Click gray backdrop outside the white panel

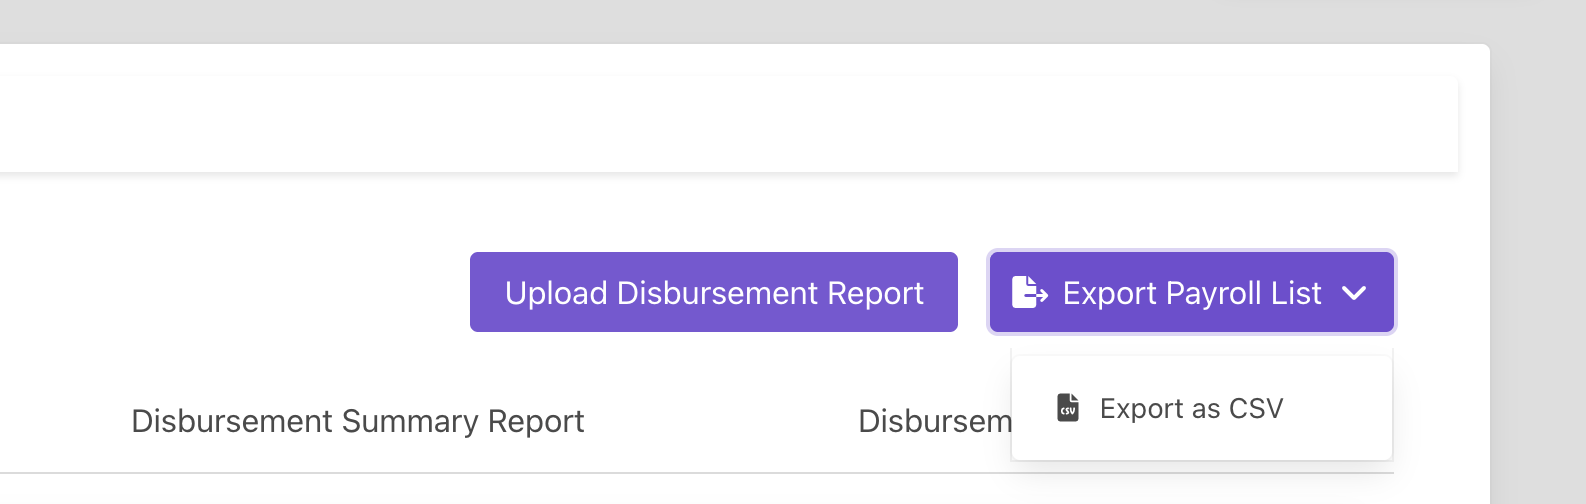[x=1538, y=250]
